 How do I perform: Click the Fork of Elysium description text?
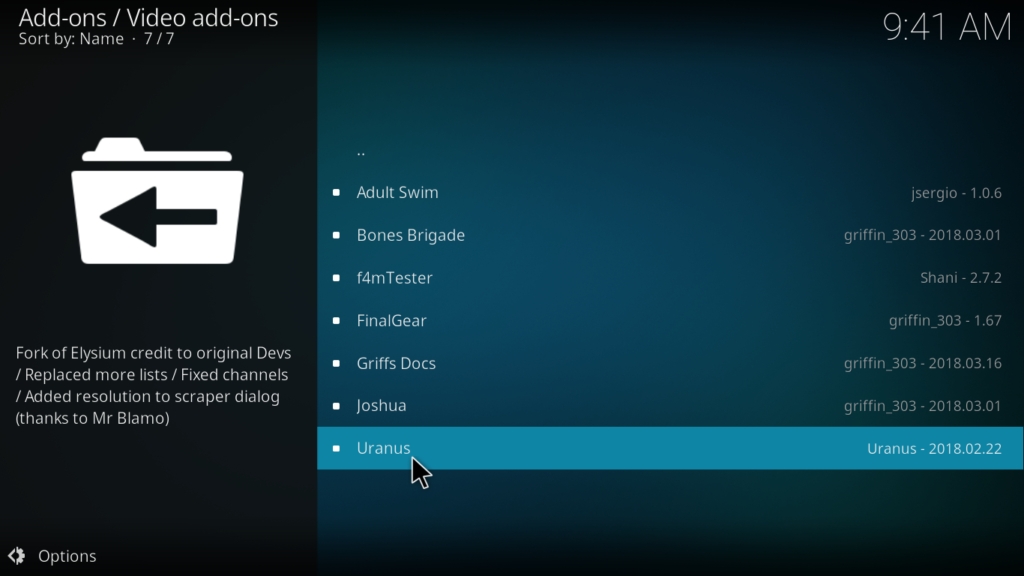coord(153,385)
